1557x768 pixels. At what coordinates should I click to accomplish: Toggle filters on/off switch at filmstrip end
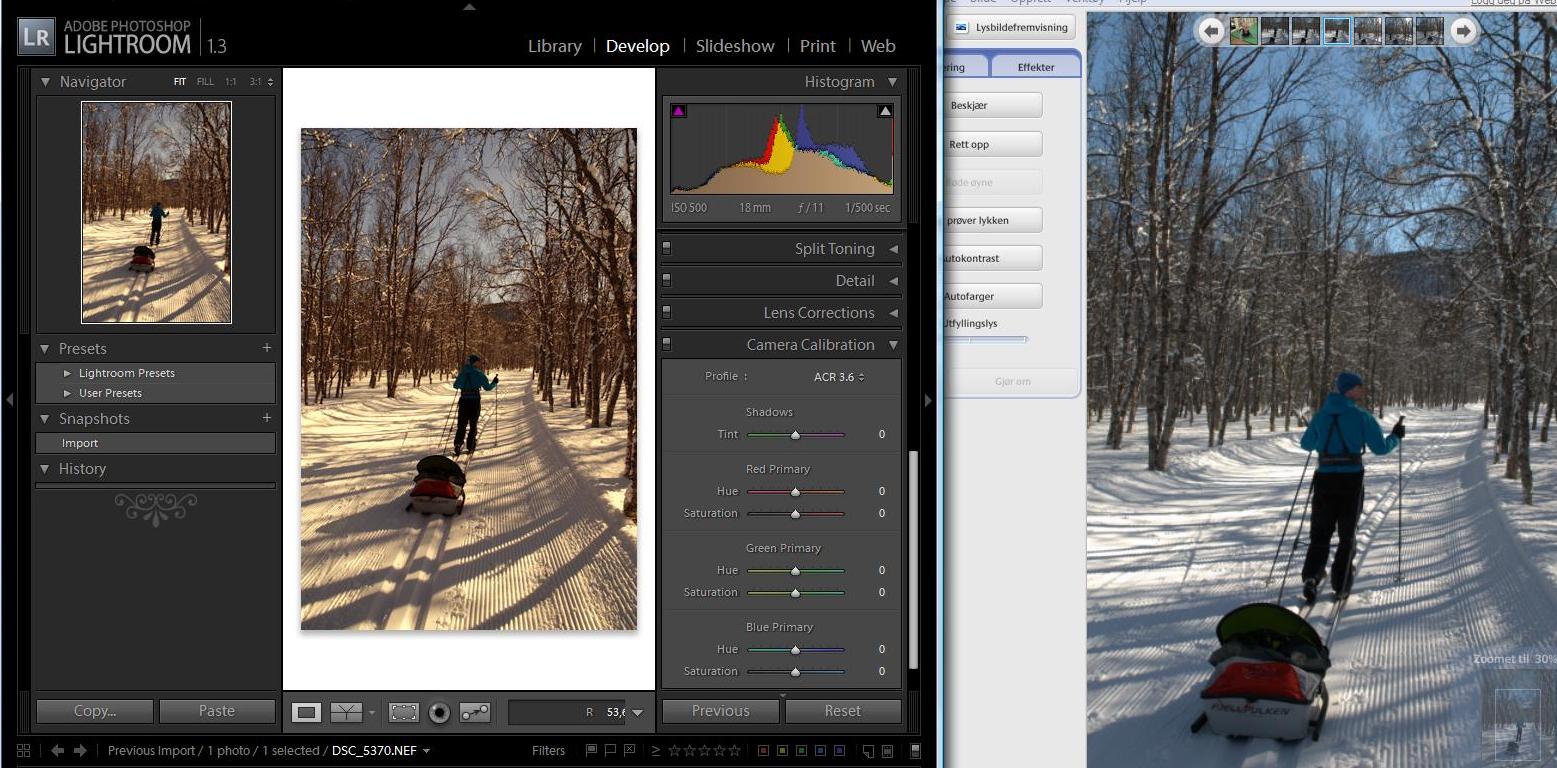click(915, 750)
